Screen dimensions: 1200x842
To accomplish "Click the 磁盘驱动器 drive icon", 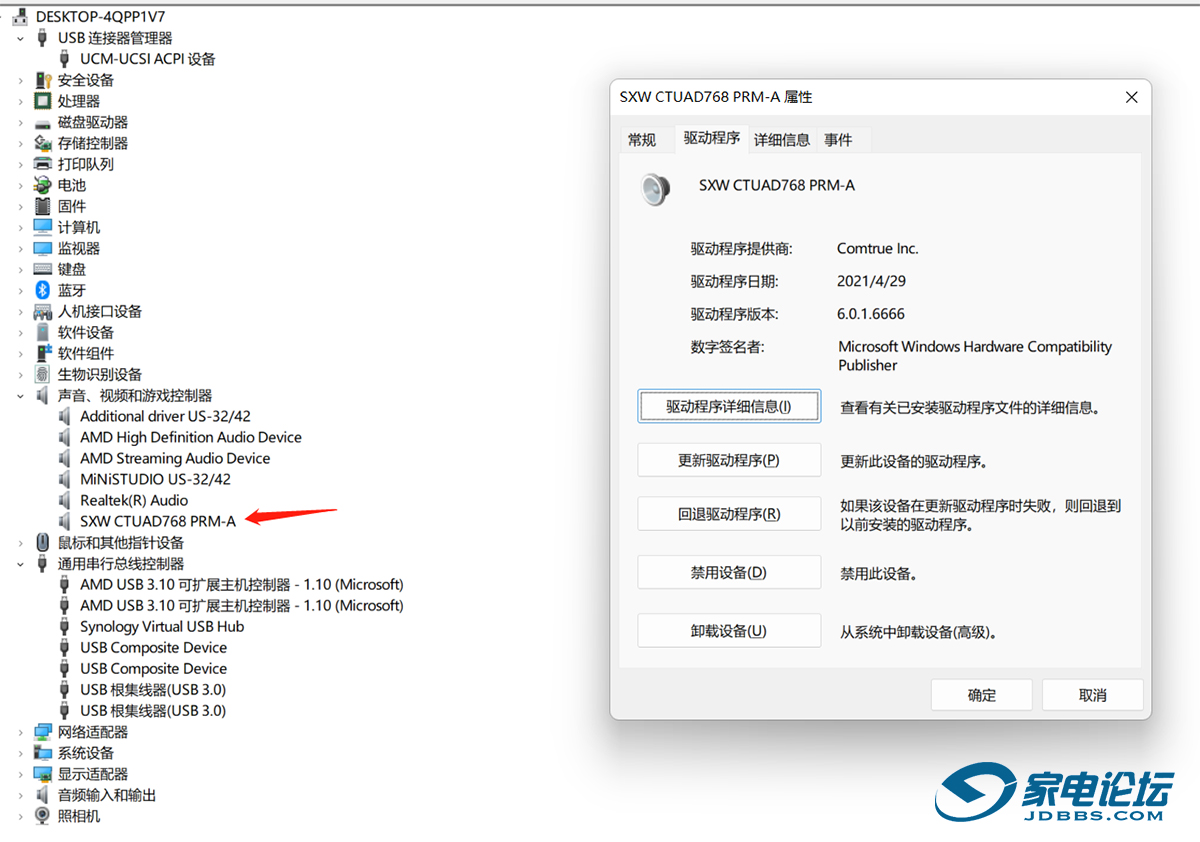I will click(42, 123).
